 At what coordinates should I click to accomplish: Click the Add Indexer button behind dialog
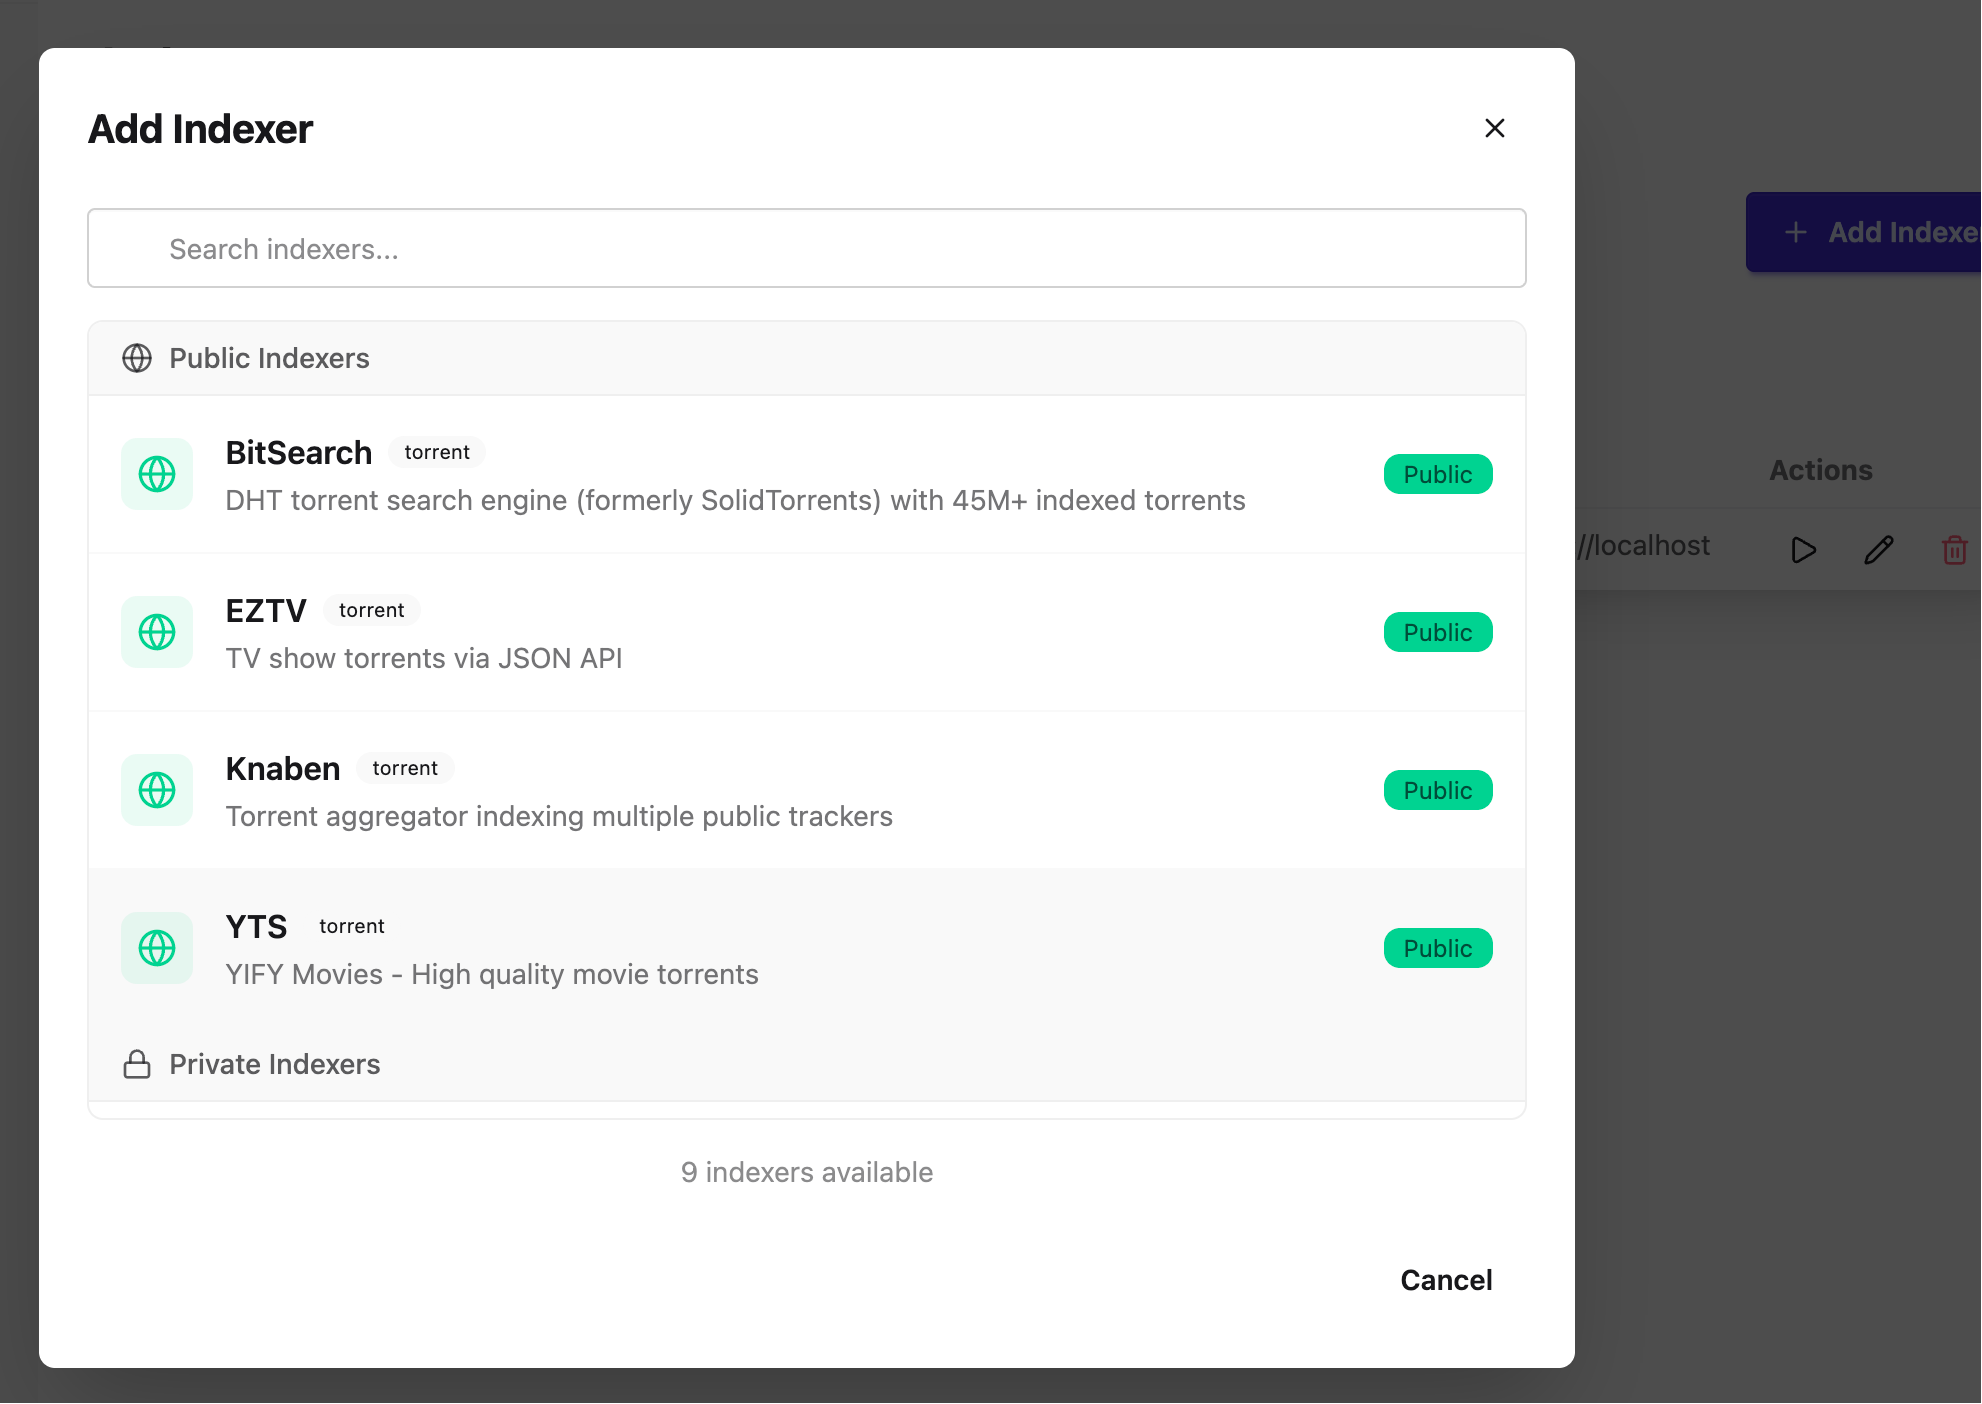pyautogui.click(x=1864, y=232)
